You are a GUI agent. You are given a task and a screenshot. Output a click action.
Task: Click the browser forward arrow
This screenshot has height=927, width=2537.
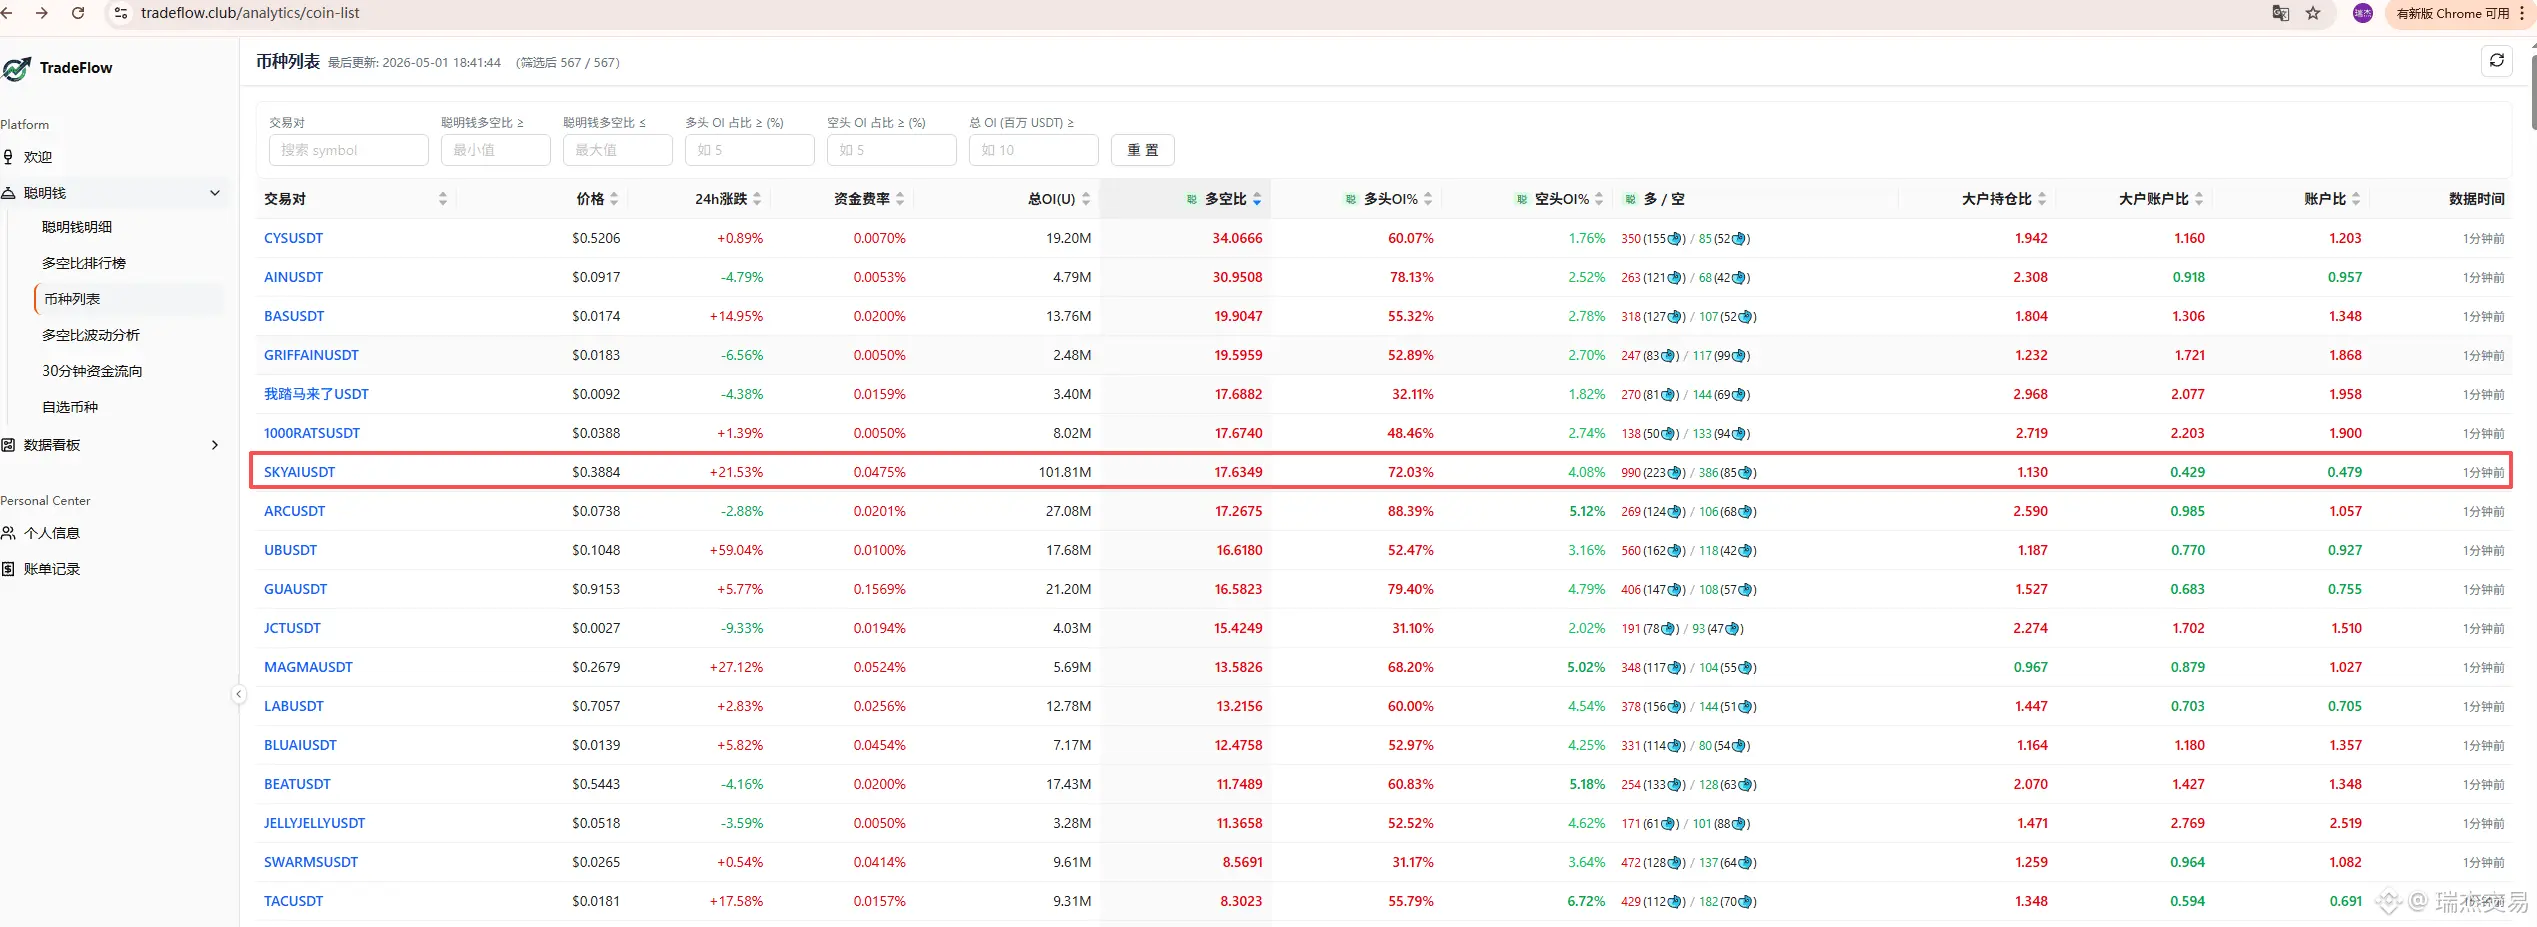(42, 13)
